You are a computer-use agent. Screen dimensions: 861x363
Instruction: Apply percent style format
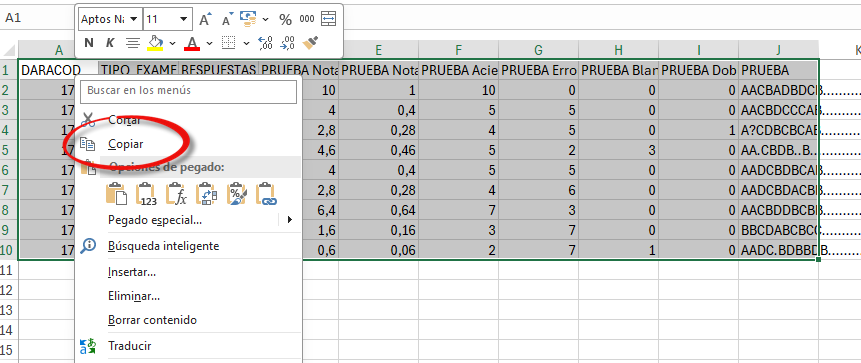[285, 20]
